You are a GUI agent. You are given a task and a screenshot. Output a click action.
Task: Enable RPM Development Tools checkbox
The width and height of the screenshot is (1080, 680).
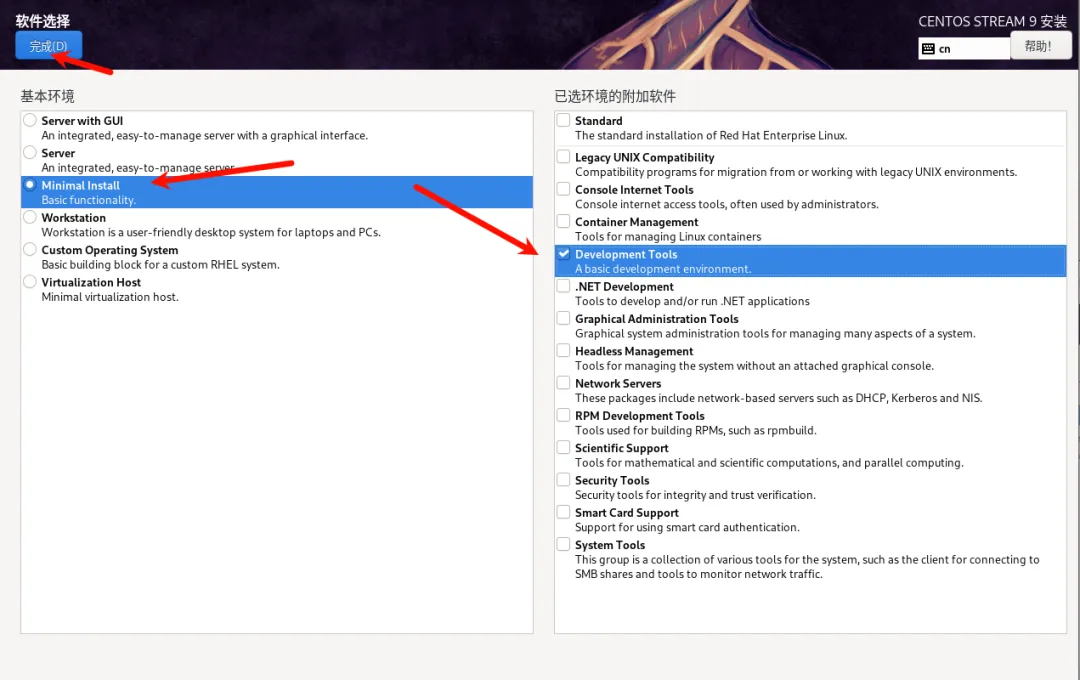pyautogui.click(x=563, y=415)
